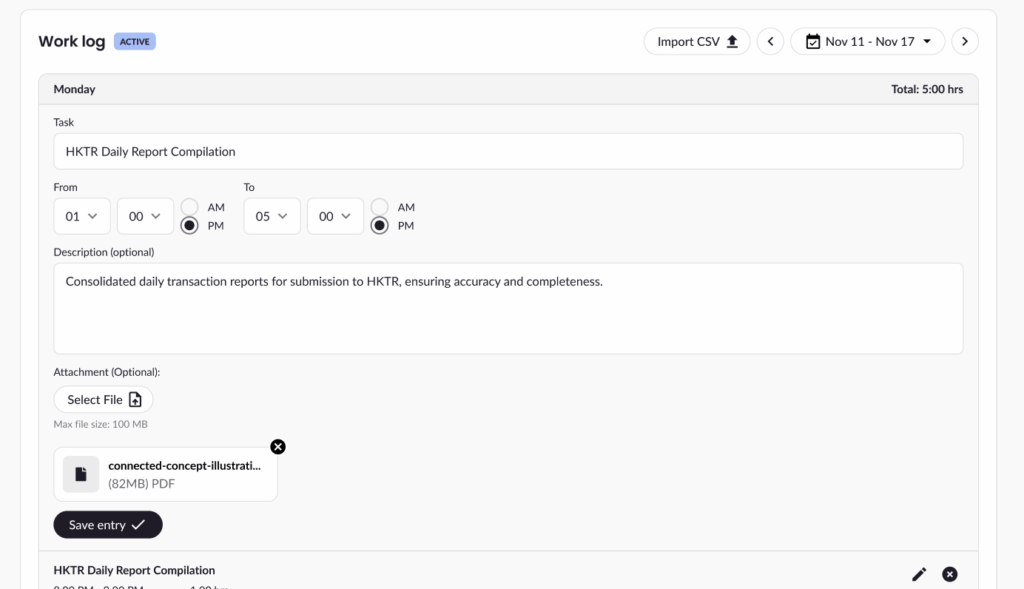1024x589 pixels.
Task: Open the From hour dropdown
Action: 82,216
